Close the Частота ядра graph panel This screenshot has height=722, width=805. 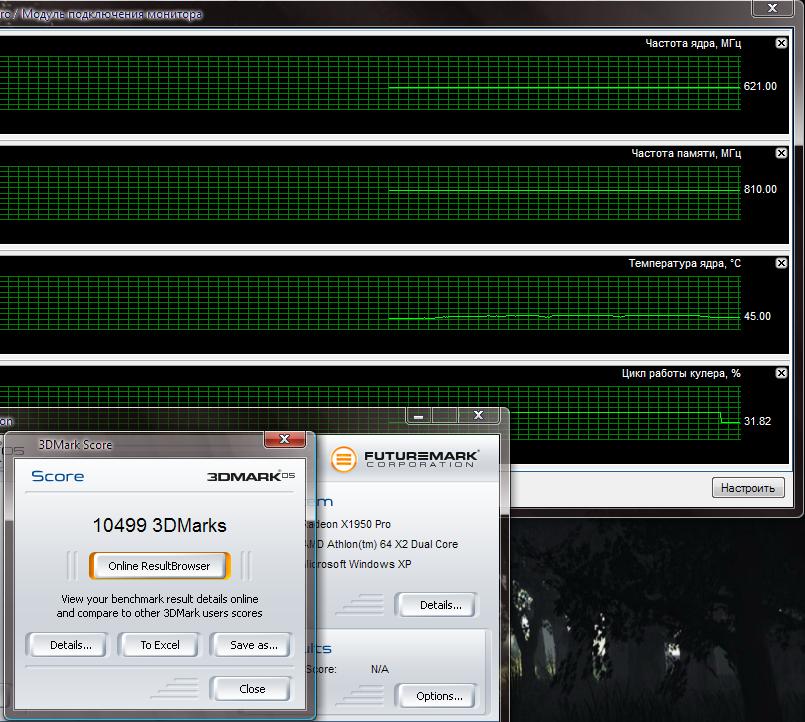click(781, 43)
